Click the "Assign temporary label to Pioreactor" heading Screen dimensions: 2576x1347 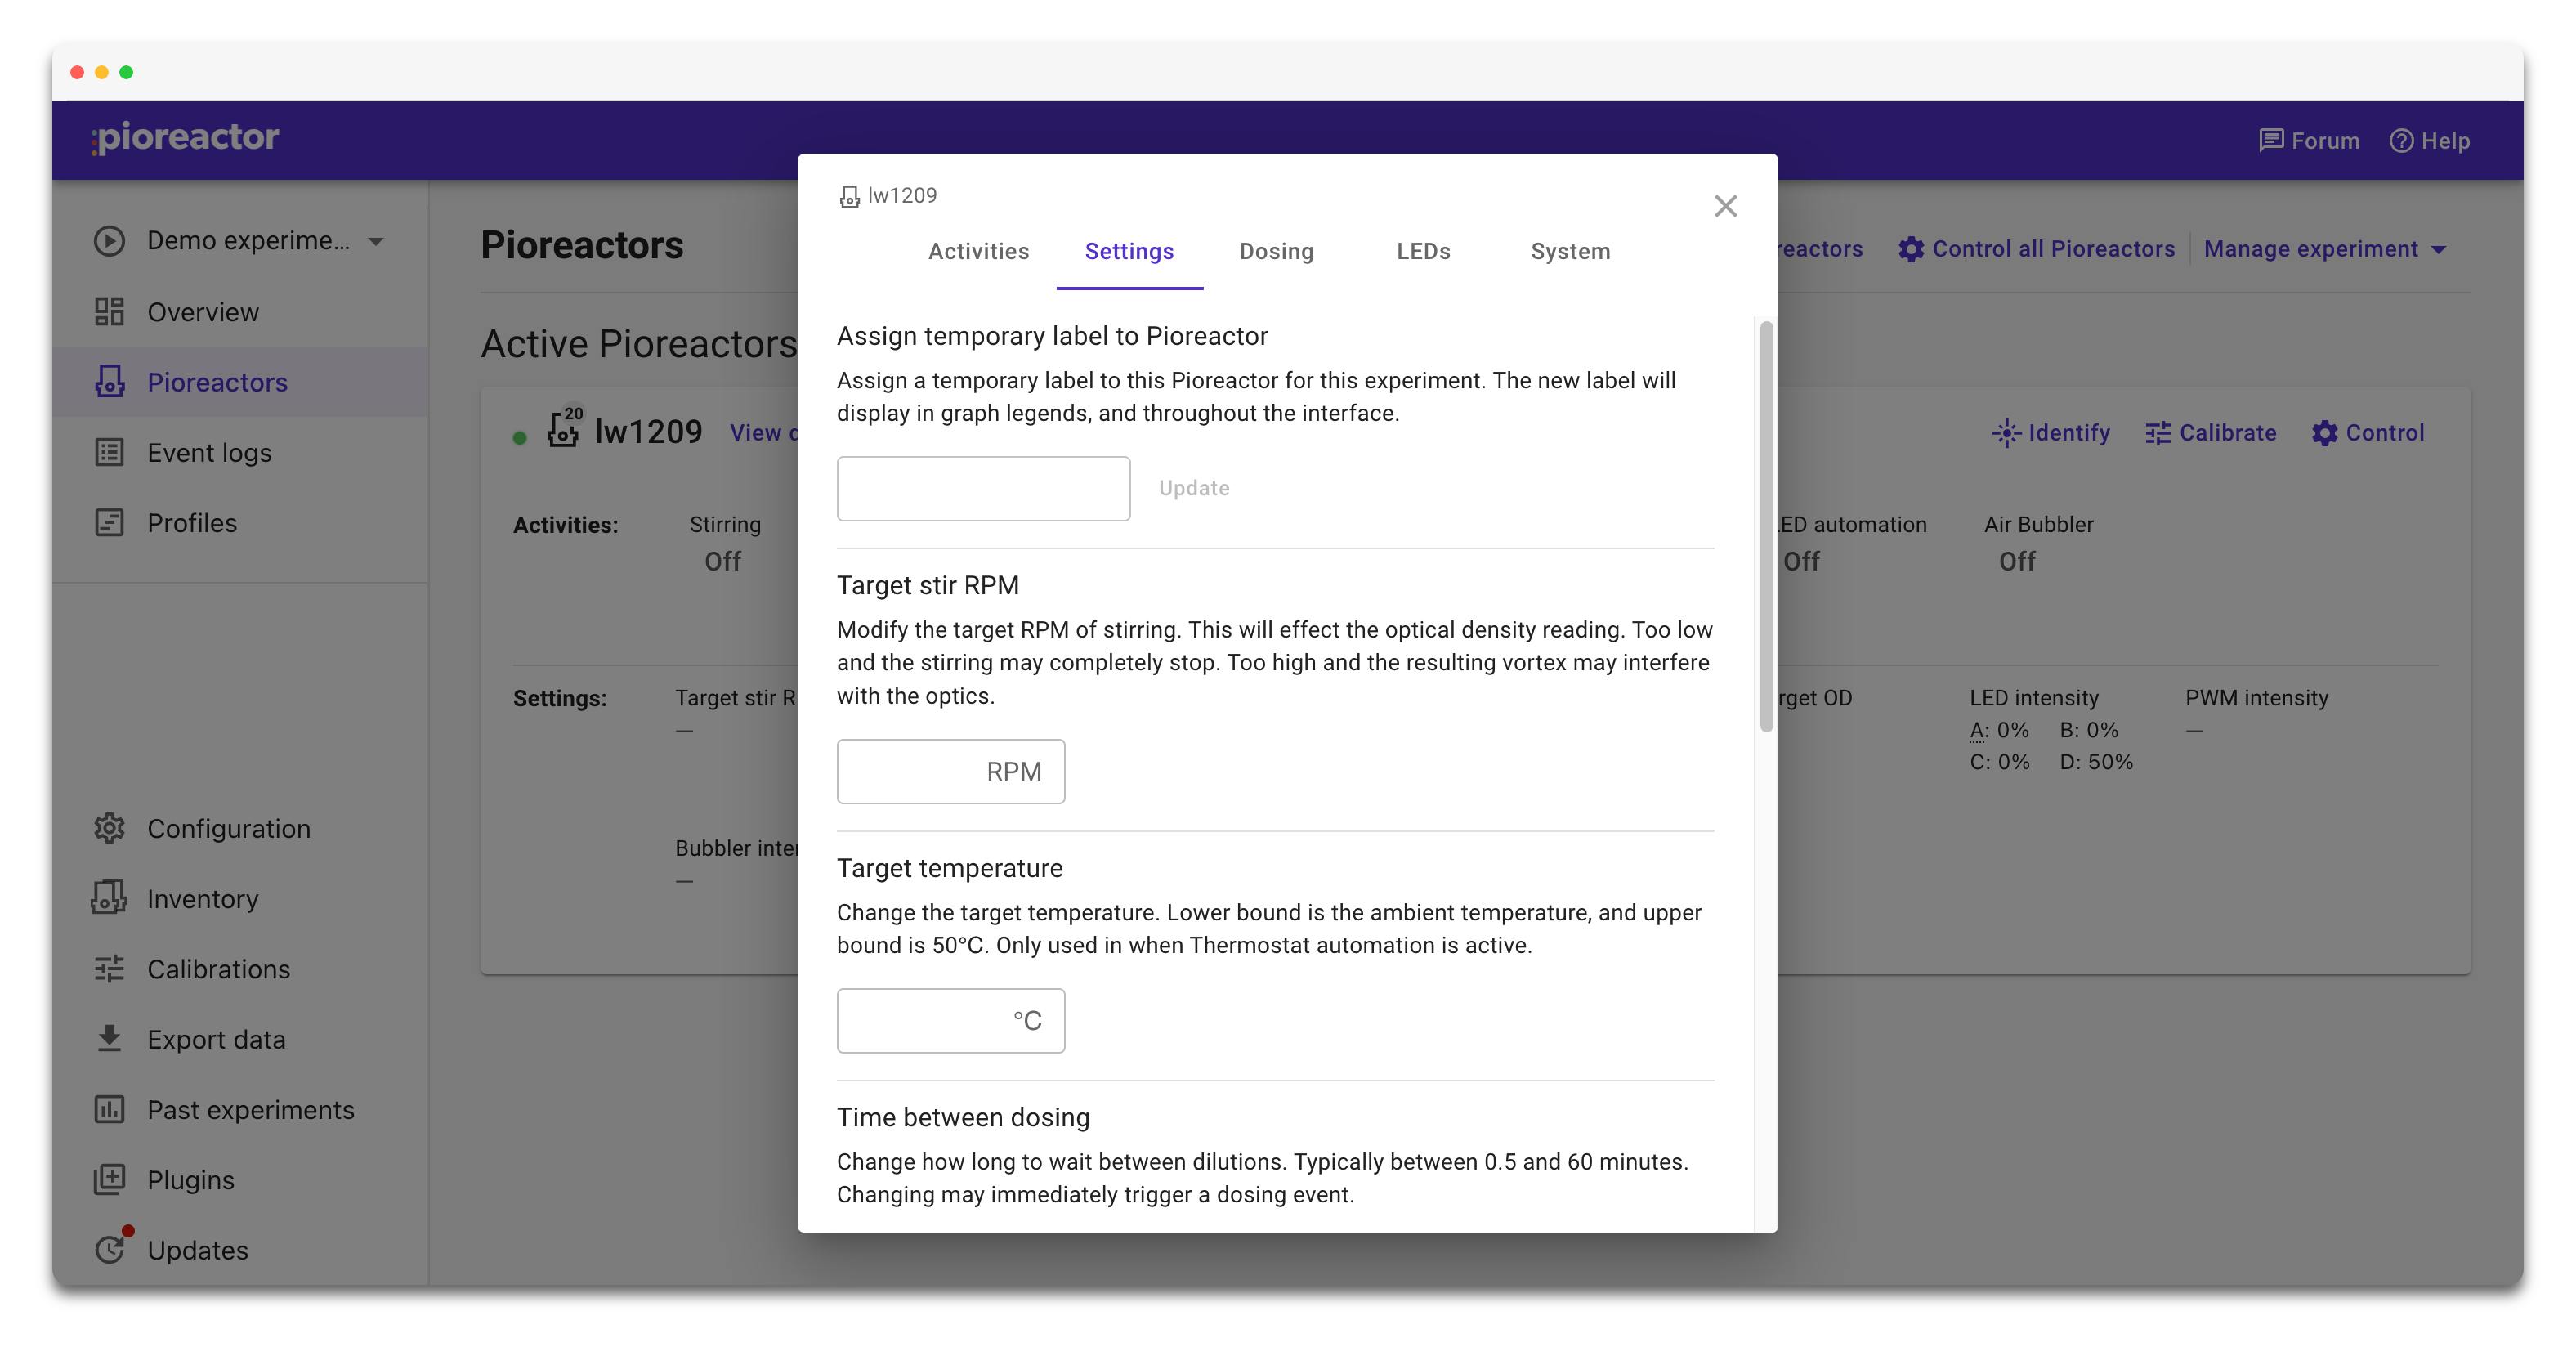pyautogui.click(x=1052, y=336)
